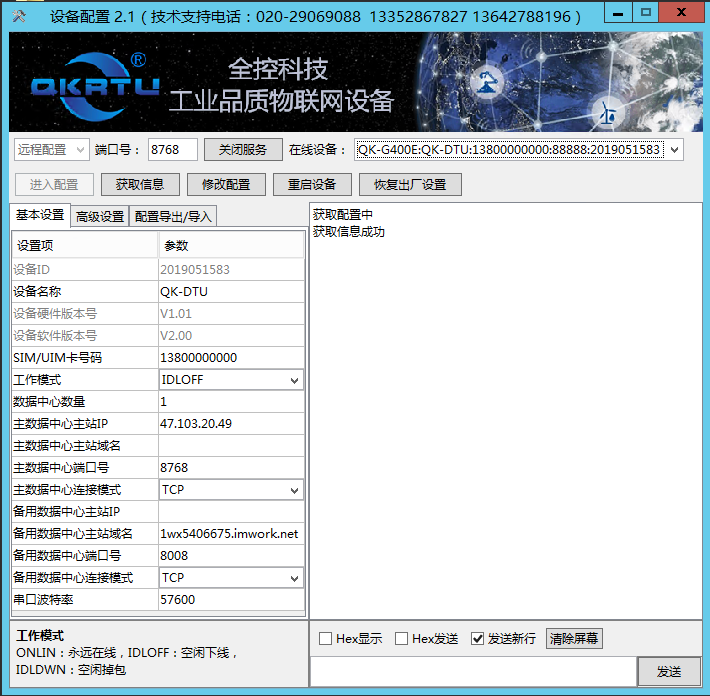Click the 恢复出厂设置 button
Image resolution: width=710 pixels, height=696 pixels.
410,184
